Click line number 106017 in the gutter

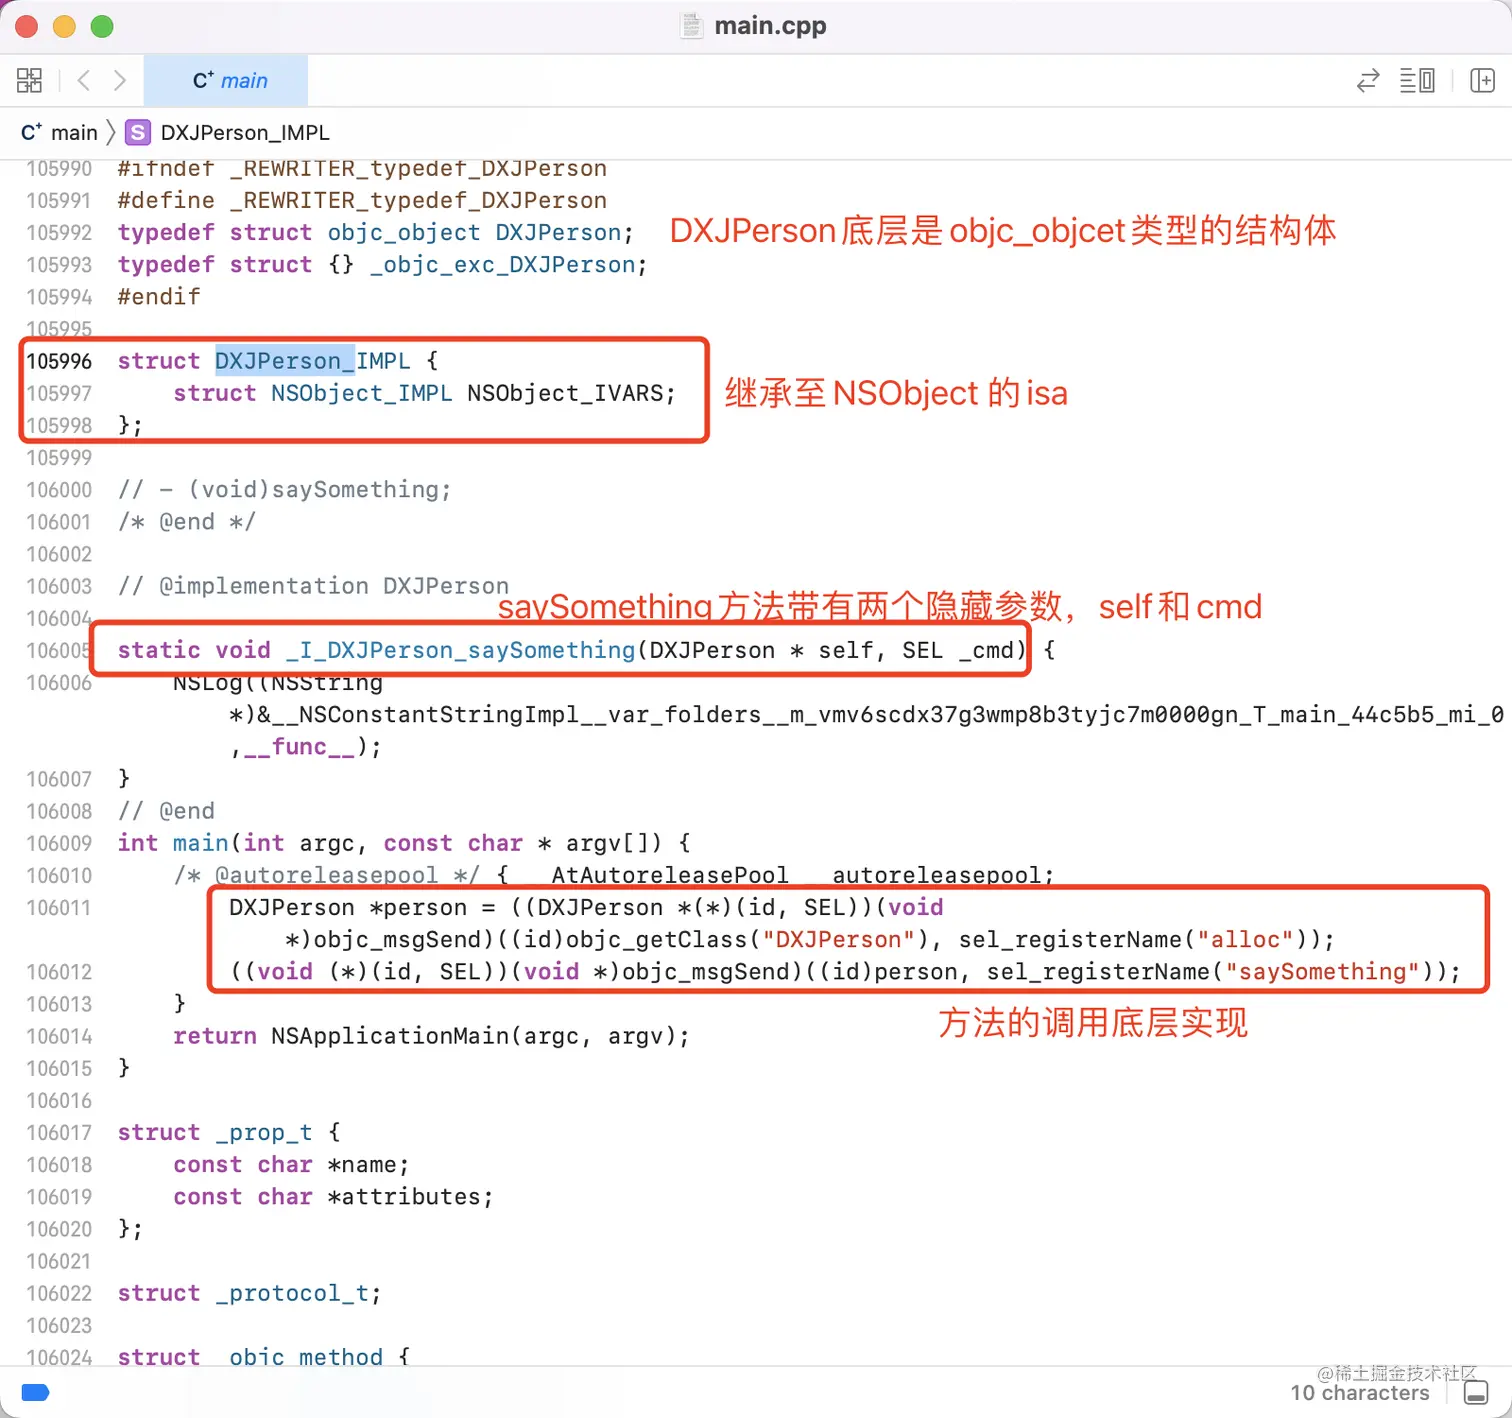(59, 1132)
